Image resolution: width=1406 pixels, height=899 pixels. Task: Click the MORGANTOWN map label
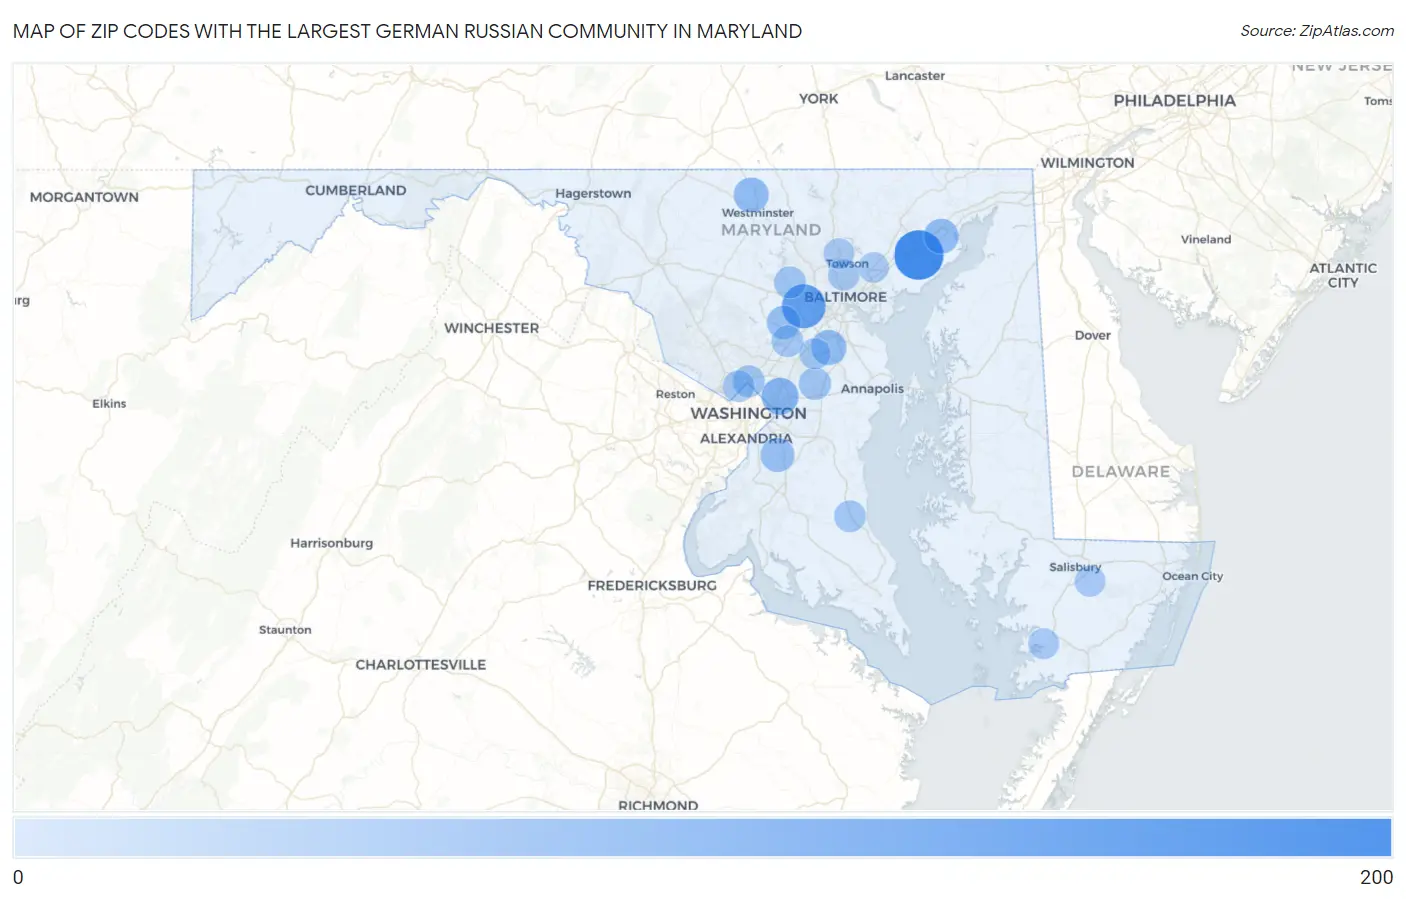click(x=84, y=197)
